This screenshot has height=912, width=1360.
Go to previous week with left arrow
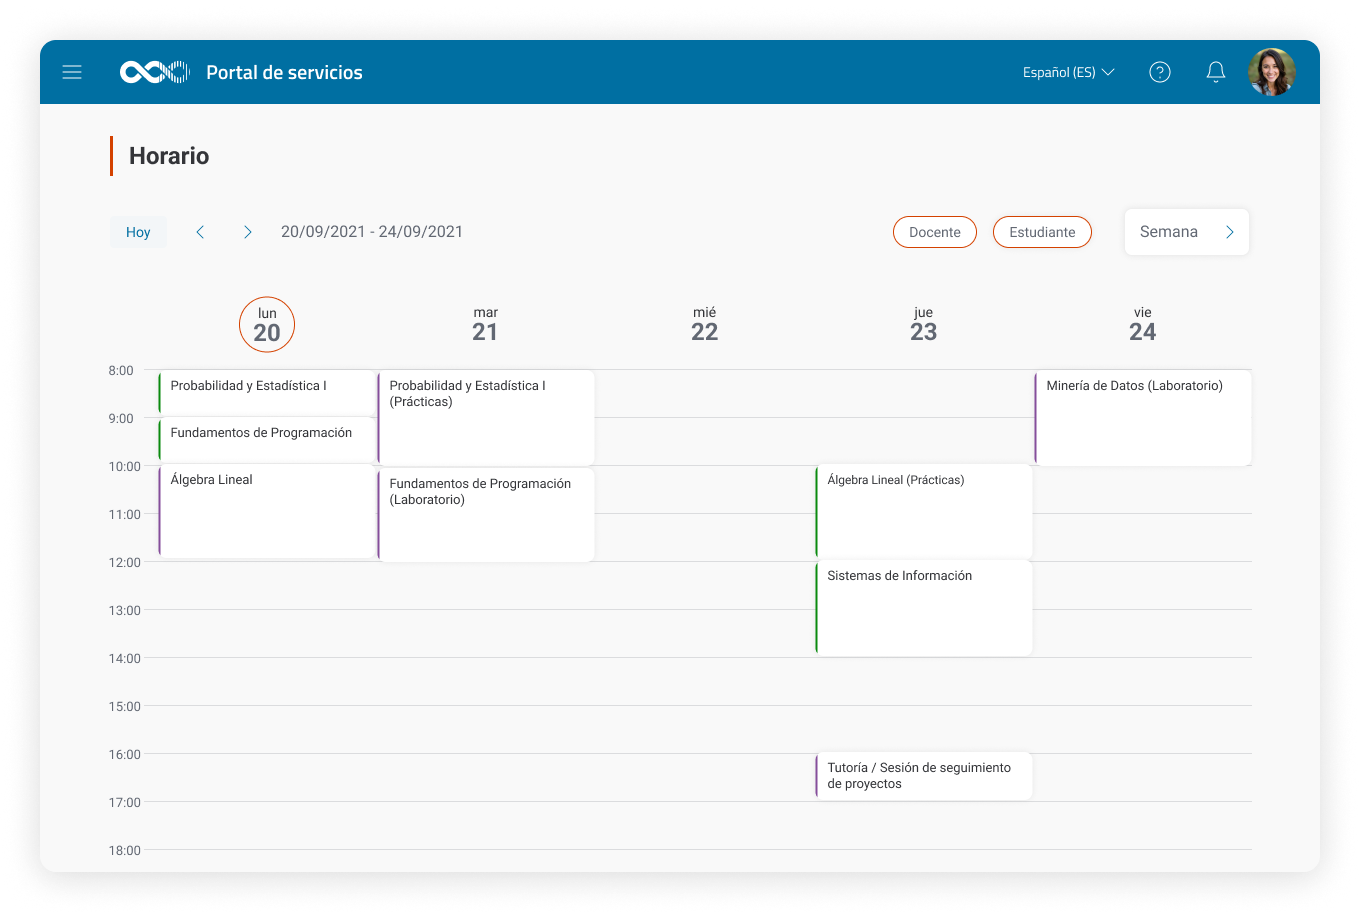point(200,232)
